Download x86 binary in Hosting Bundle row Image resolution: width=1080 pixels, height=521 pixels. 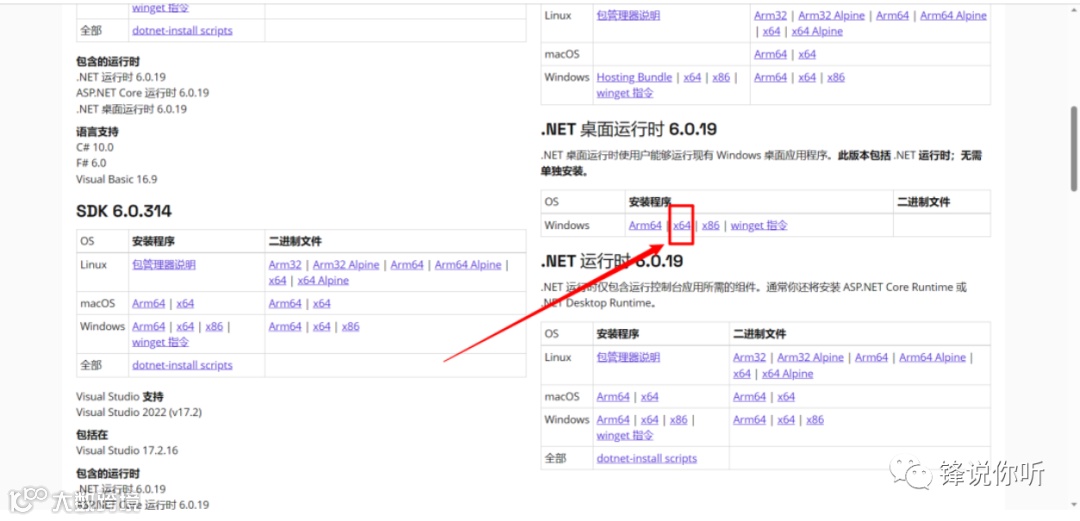(x=835, y=77)
